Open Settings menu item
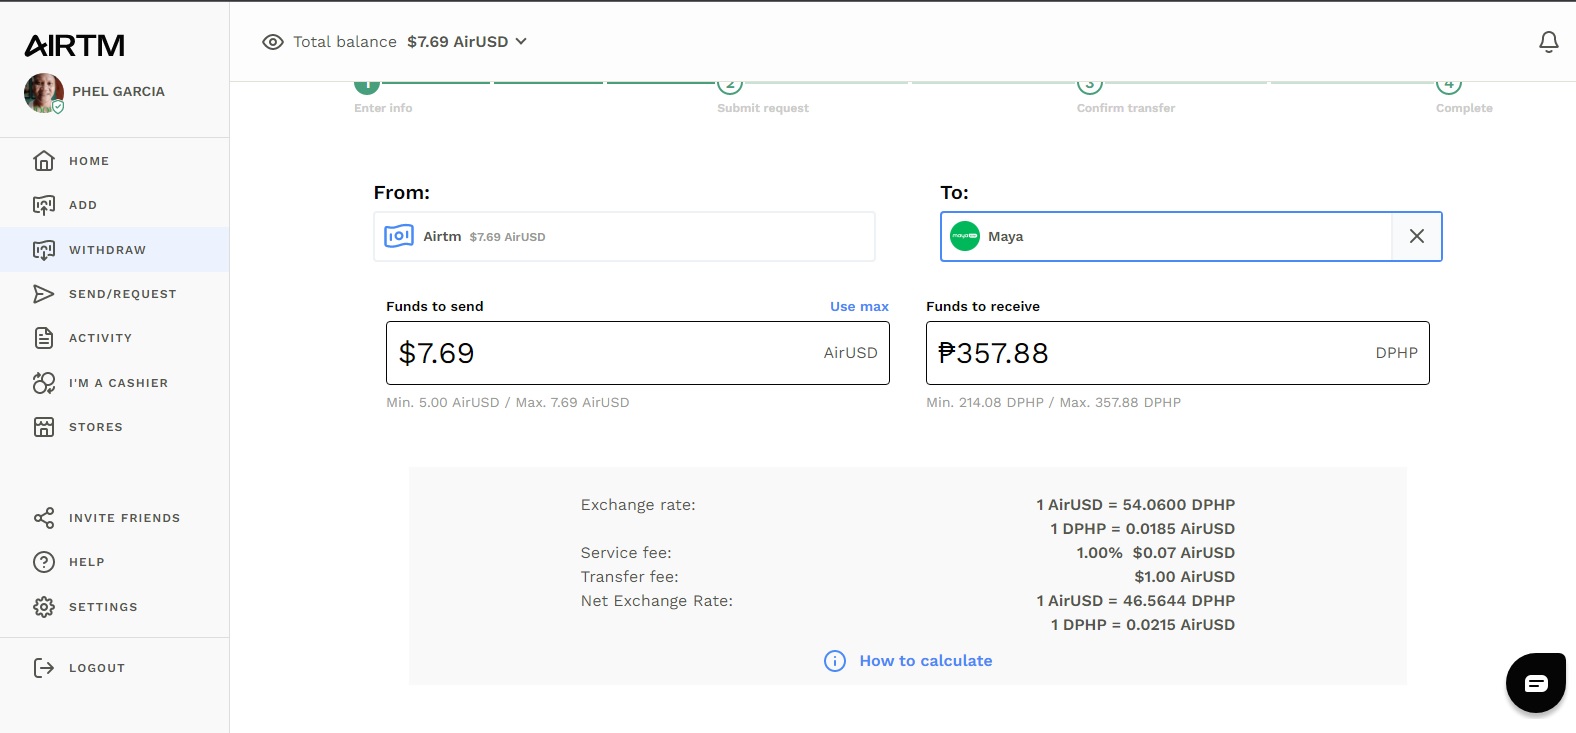The width and height of the screenshot is (1576, 733). [114, 607]
